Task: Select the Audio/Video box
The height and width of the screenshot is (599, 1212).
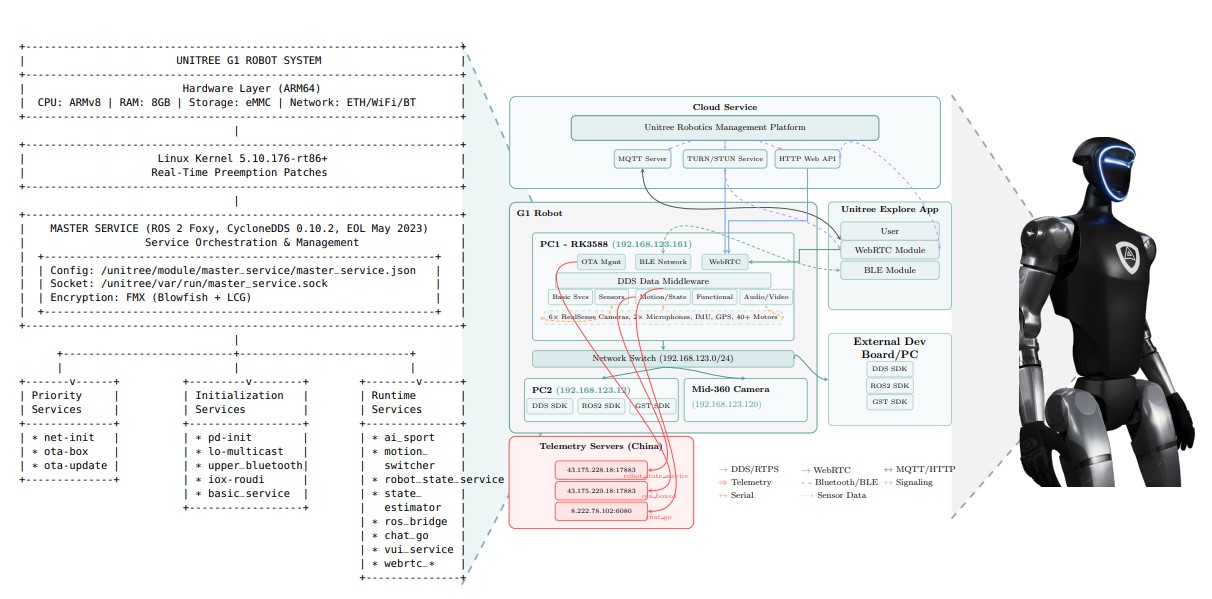Action: click(x=767, y=297)
